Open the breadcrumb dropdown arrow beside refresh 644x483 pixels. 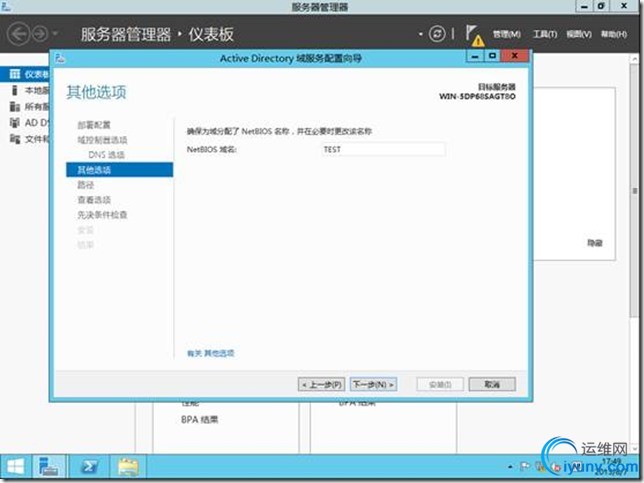click(421, 34)
